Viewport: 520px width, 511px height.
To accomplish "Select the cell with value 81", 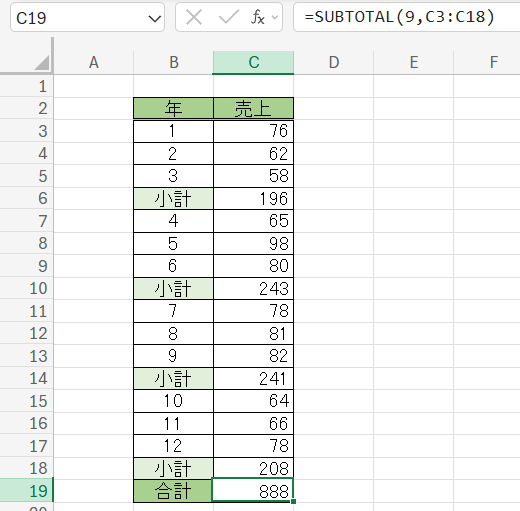I will (253, 334).
